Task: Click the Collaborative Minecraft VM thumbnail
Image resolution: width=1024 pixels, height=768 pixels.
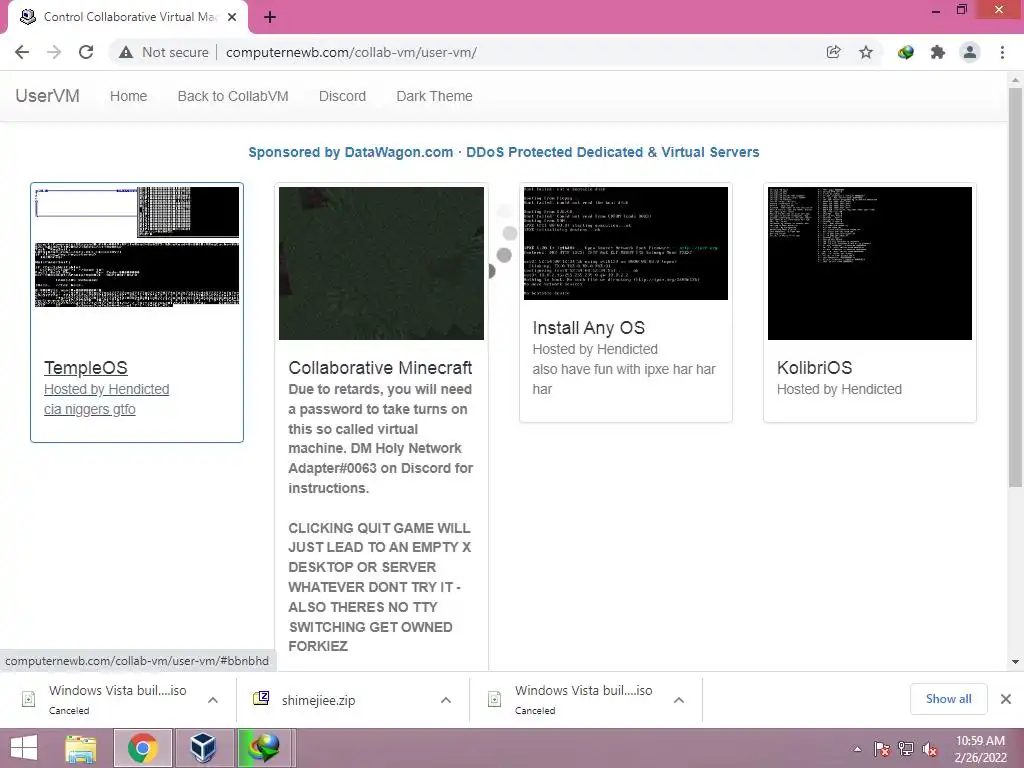Action: tap(381, 263)
